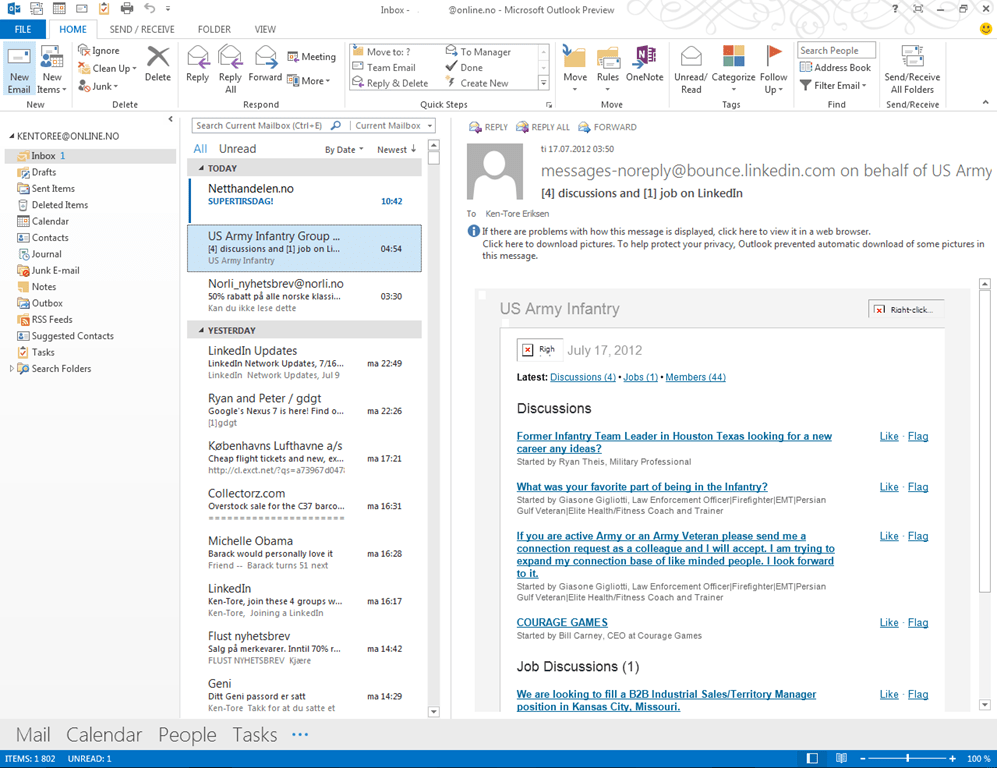Screen dimensions: 997x768
Task: Open the Discussions (4) link
Action: click(582, 377)
